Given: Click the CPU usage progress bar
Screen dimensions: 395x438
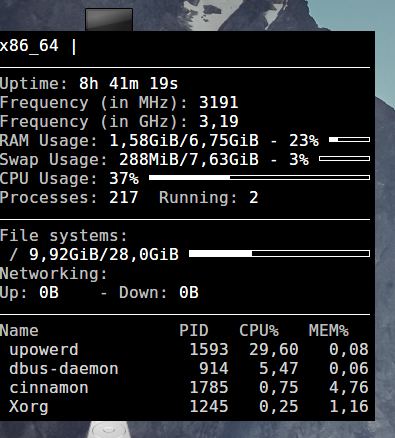Looking at the screenshot, I should (259, 177).
